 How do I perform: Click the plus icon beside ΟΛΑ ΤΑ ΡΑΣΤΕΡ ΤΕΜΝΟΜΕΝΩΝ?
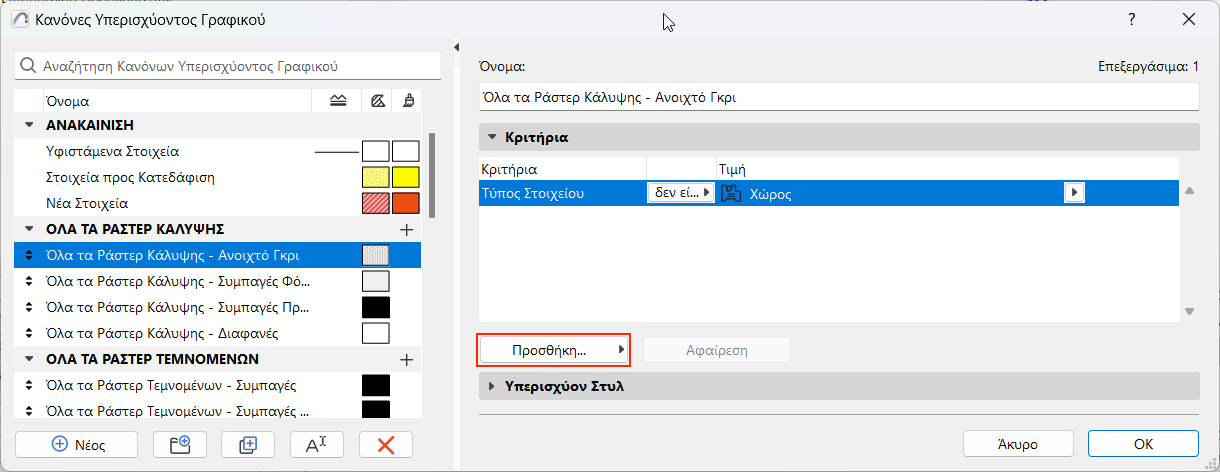[x=406, y=359]
